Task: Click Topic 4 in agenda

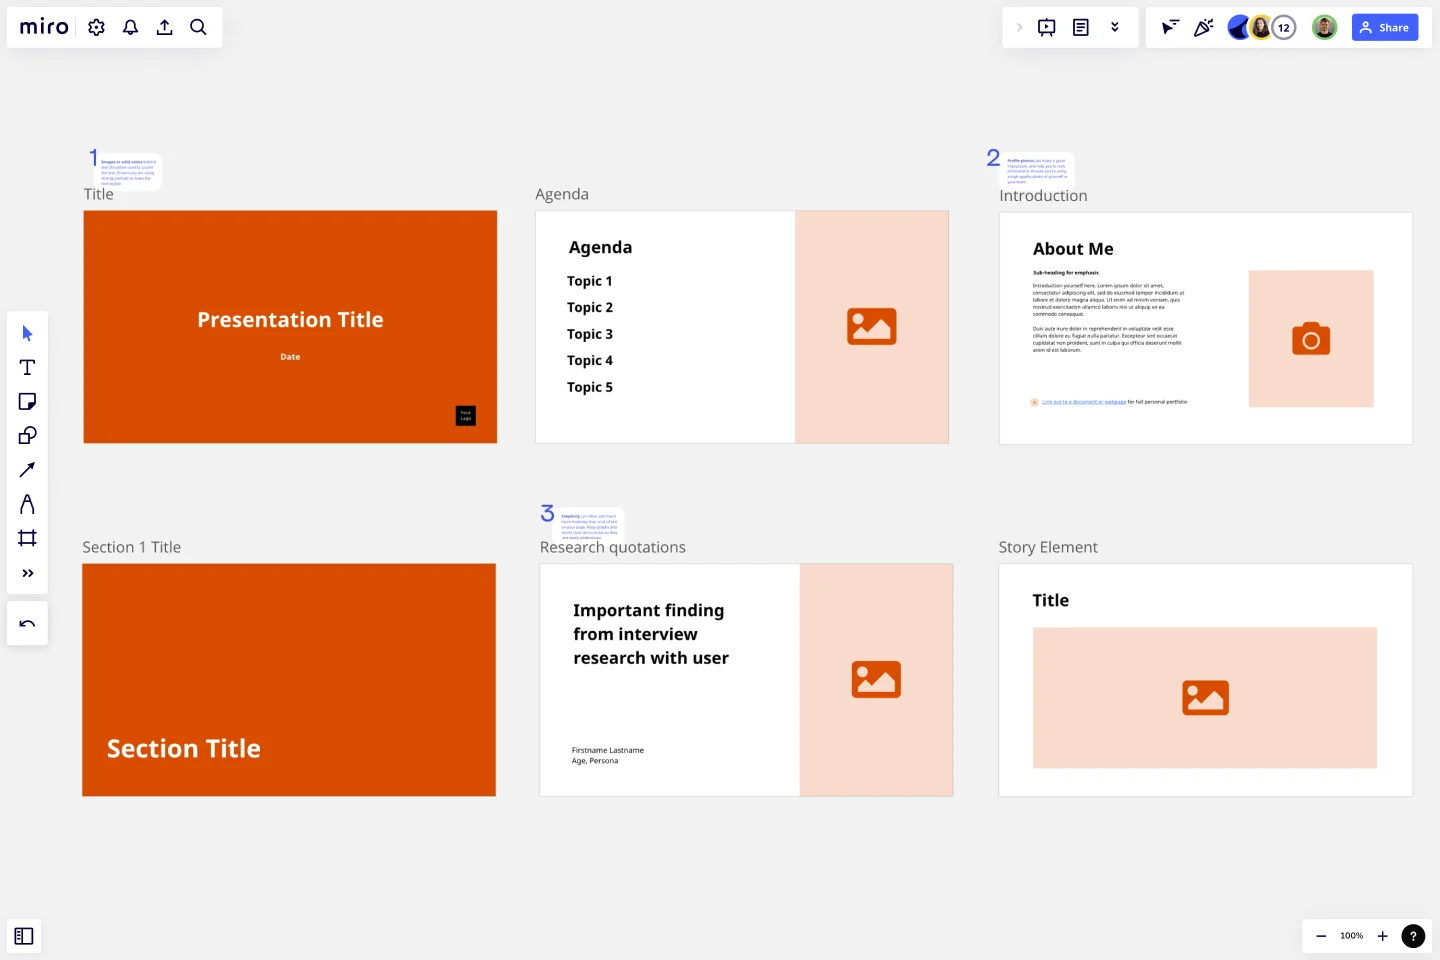Action: tap(590, 360)
